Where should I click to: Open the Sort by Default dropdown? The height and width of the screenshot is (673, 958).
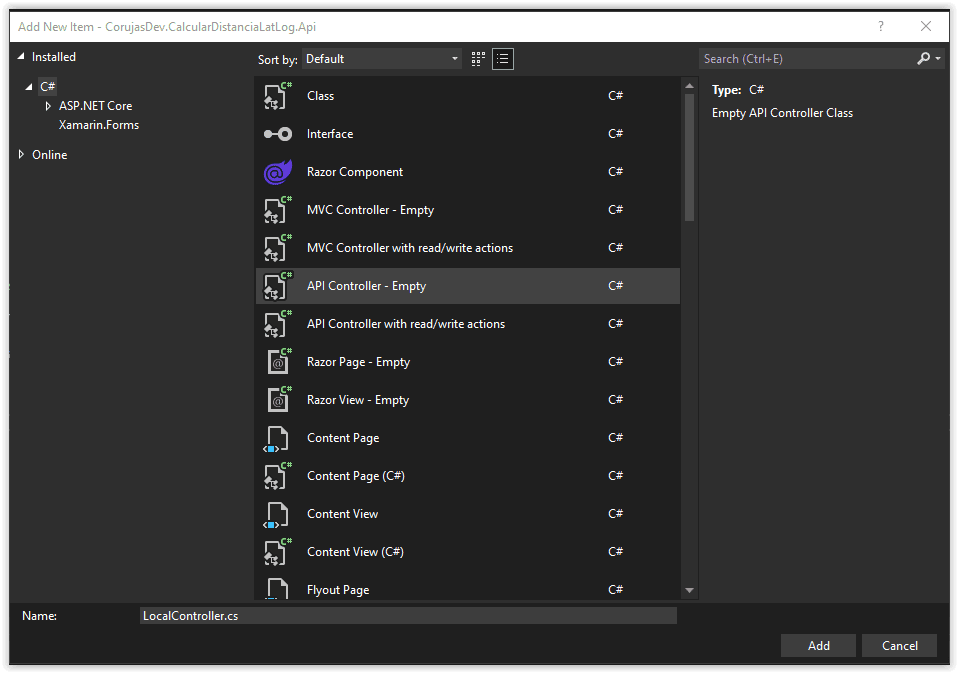tap(382, 59)
